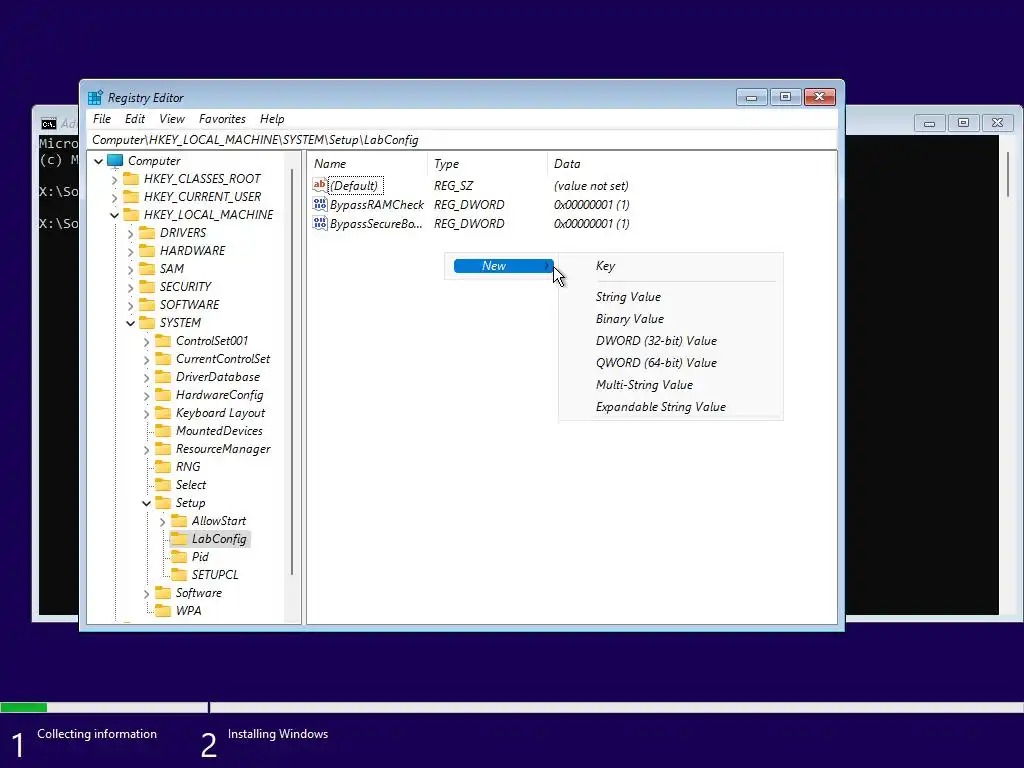This screenshot has height=768, width=1024.
Task: Click the Command Prompt window icon behind
Action: [x=49, y=123]
